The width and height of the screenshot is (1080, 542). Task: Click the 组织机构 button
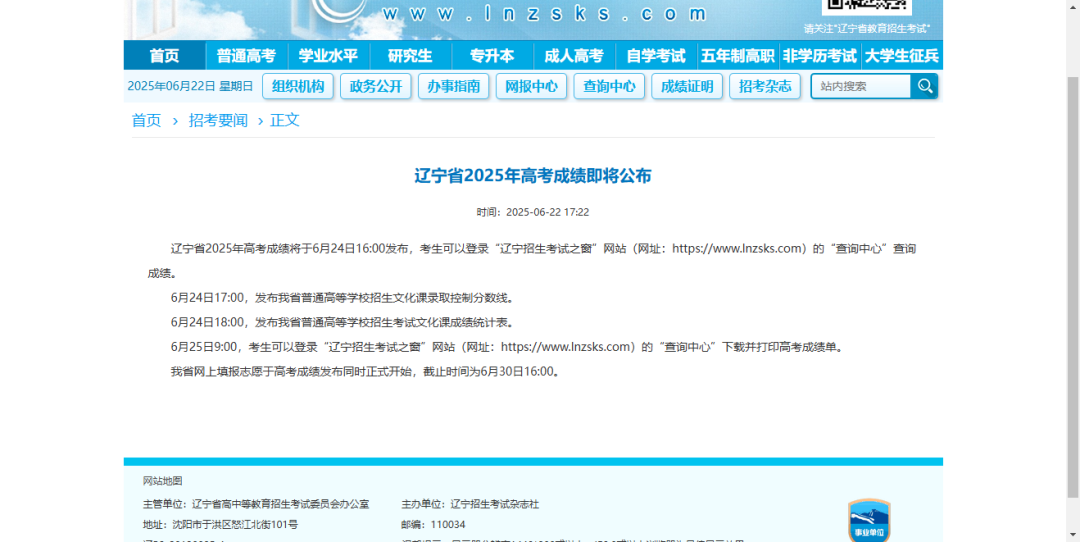point(298,86)
